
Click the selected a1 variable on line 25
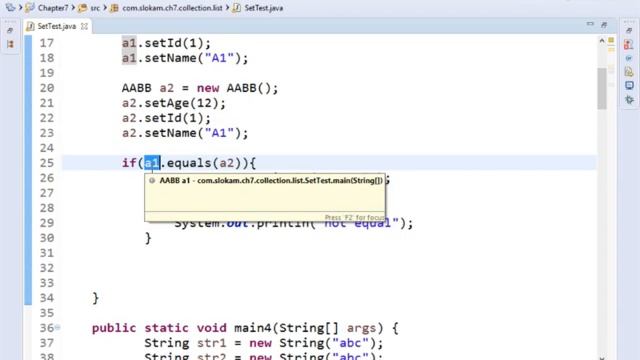tap(152, 163)
